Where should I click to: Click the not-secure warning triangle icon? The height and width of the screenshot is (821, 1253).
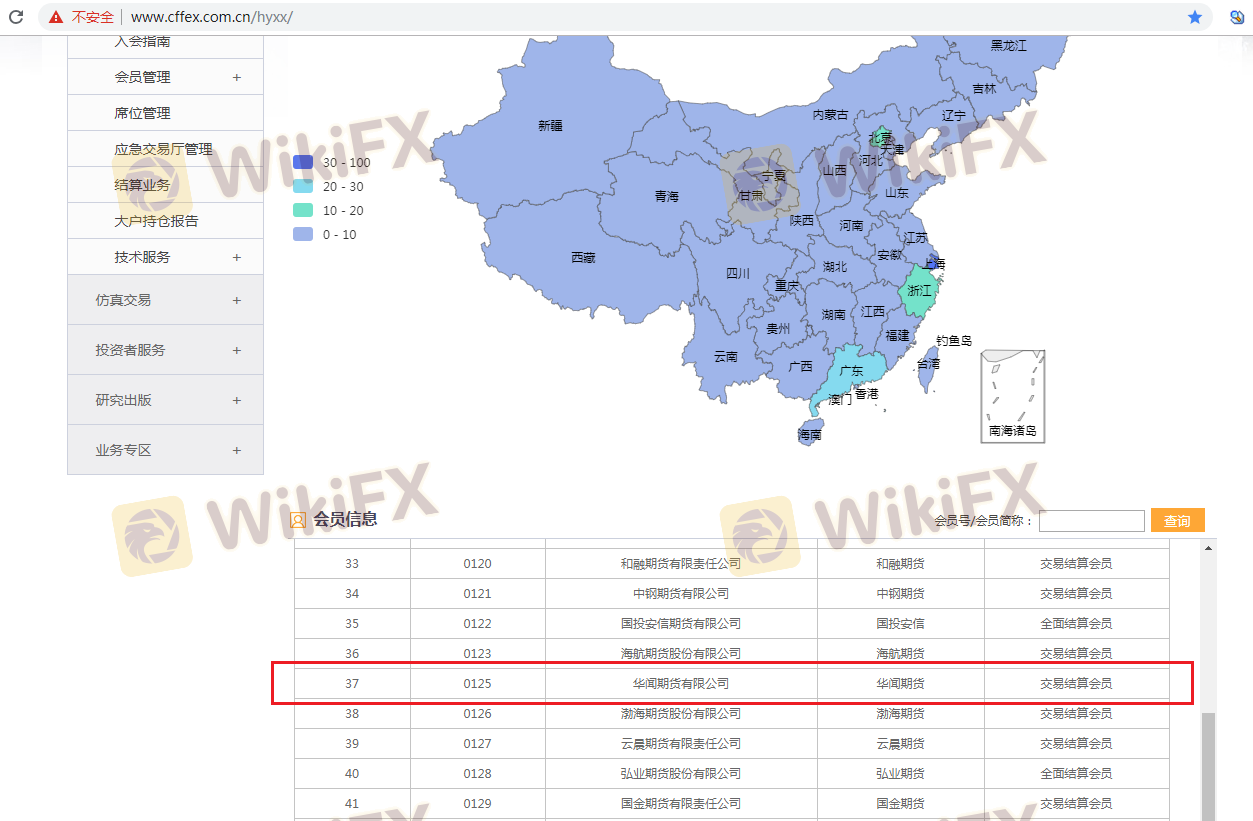click(56, 17)
